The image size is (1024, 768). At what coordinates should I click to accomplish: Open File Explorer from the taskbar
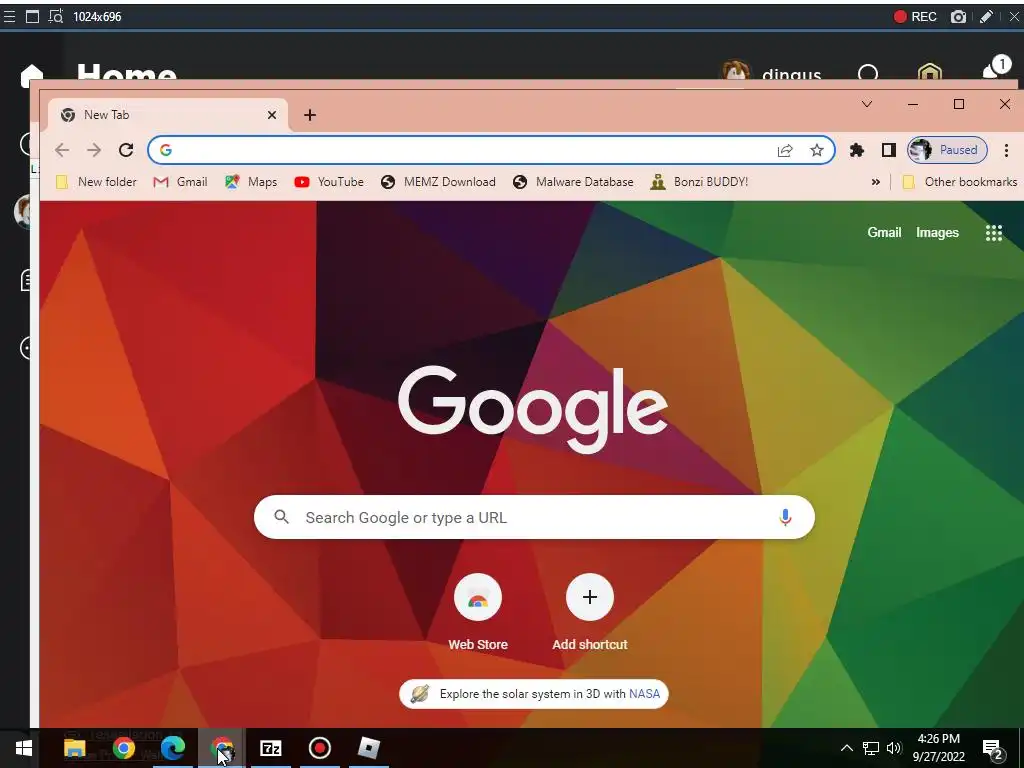pos(75,748)
